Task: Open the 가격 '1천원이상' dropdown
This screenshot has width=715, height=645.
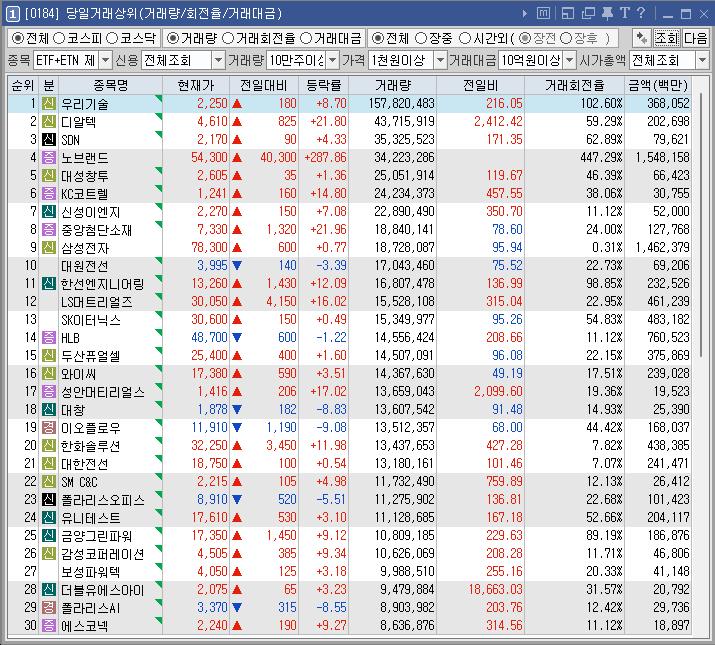Action: (440, 60)
